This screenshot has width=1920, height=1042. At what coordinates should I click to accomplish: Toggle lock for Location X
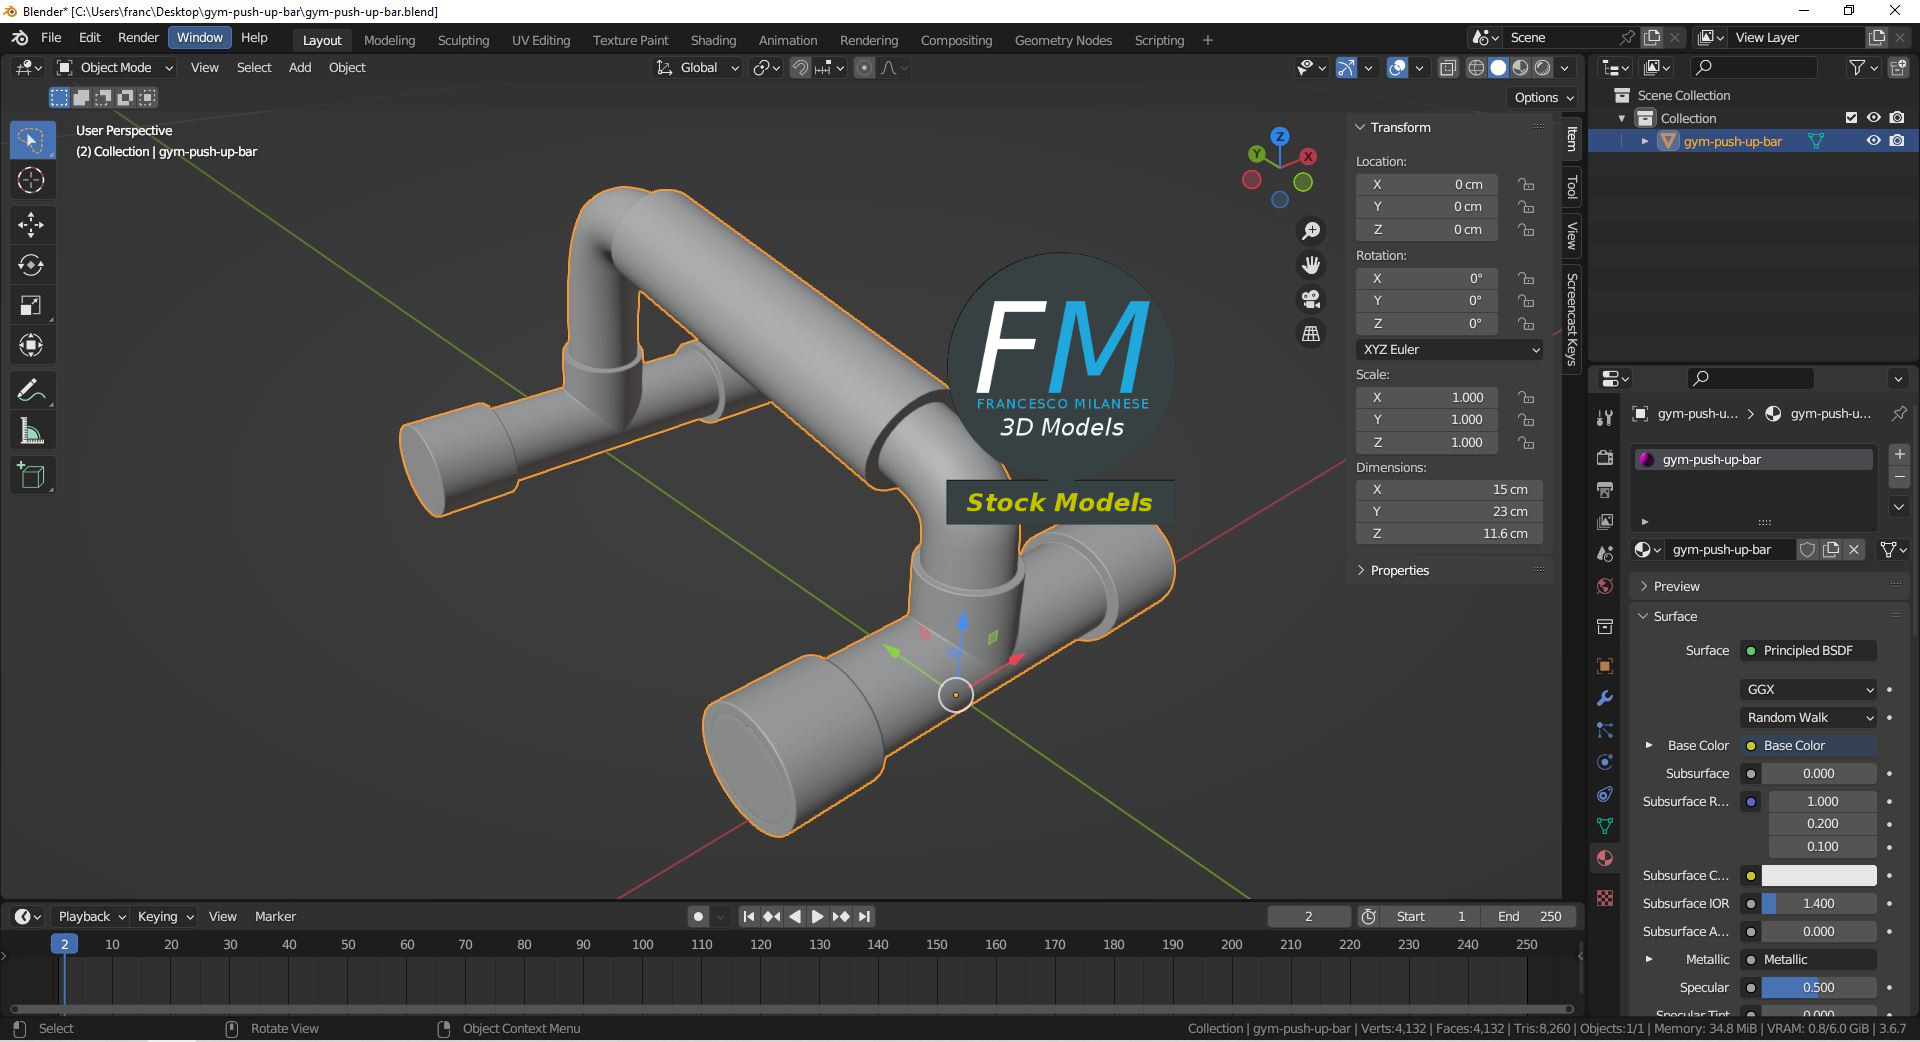click(1526, 184)
